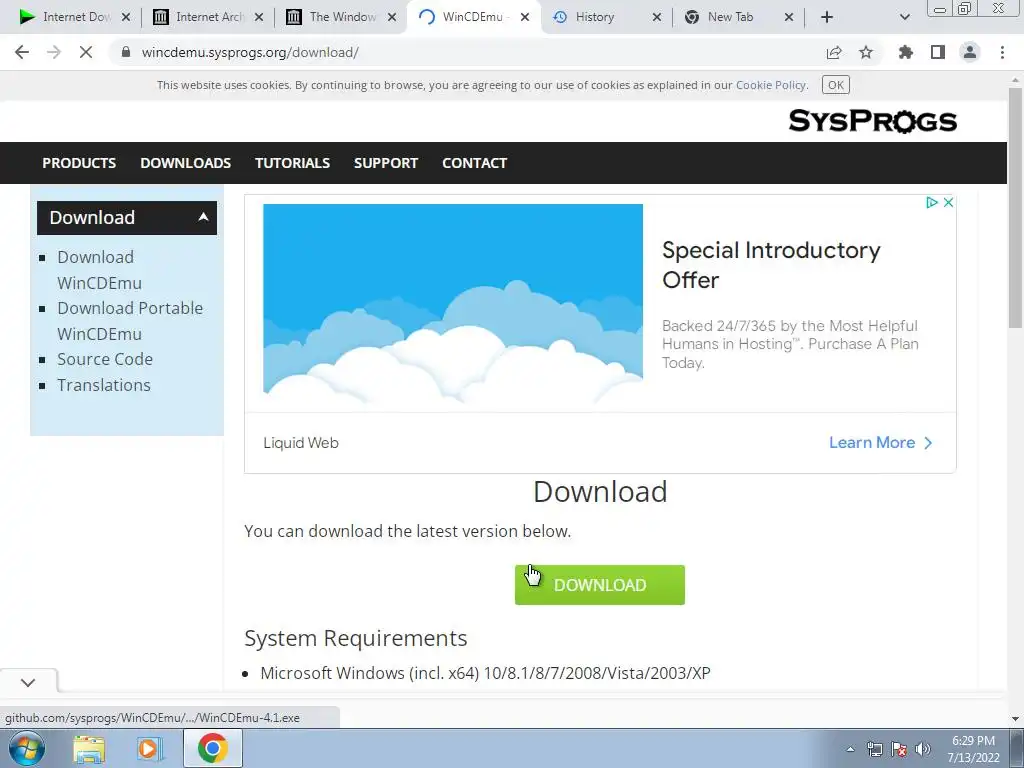Open the browser side panel icon
This screenshot has width=1024, height=768.
(x=938, y=52)
